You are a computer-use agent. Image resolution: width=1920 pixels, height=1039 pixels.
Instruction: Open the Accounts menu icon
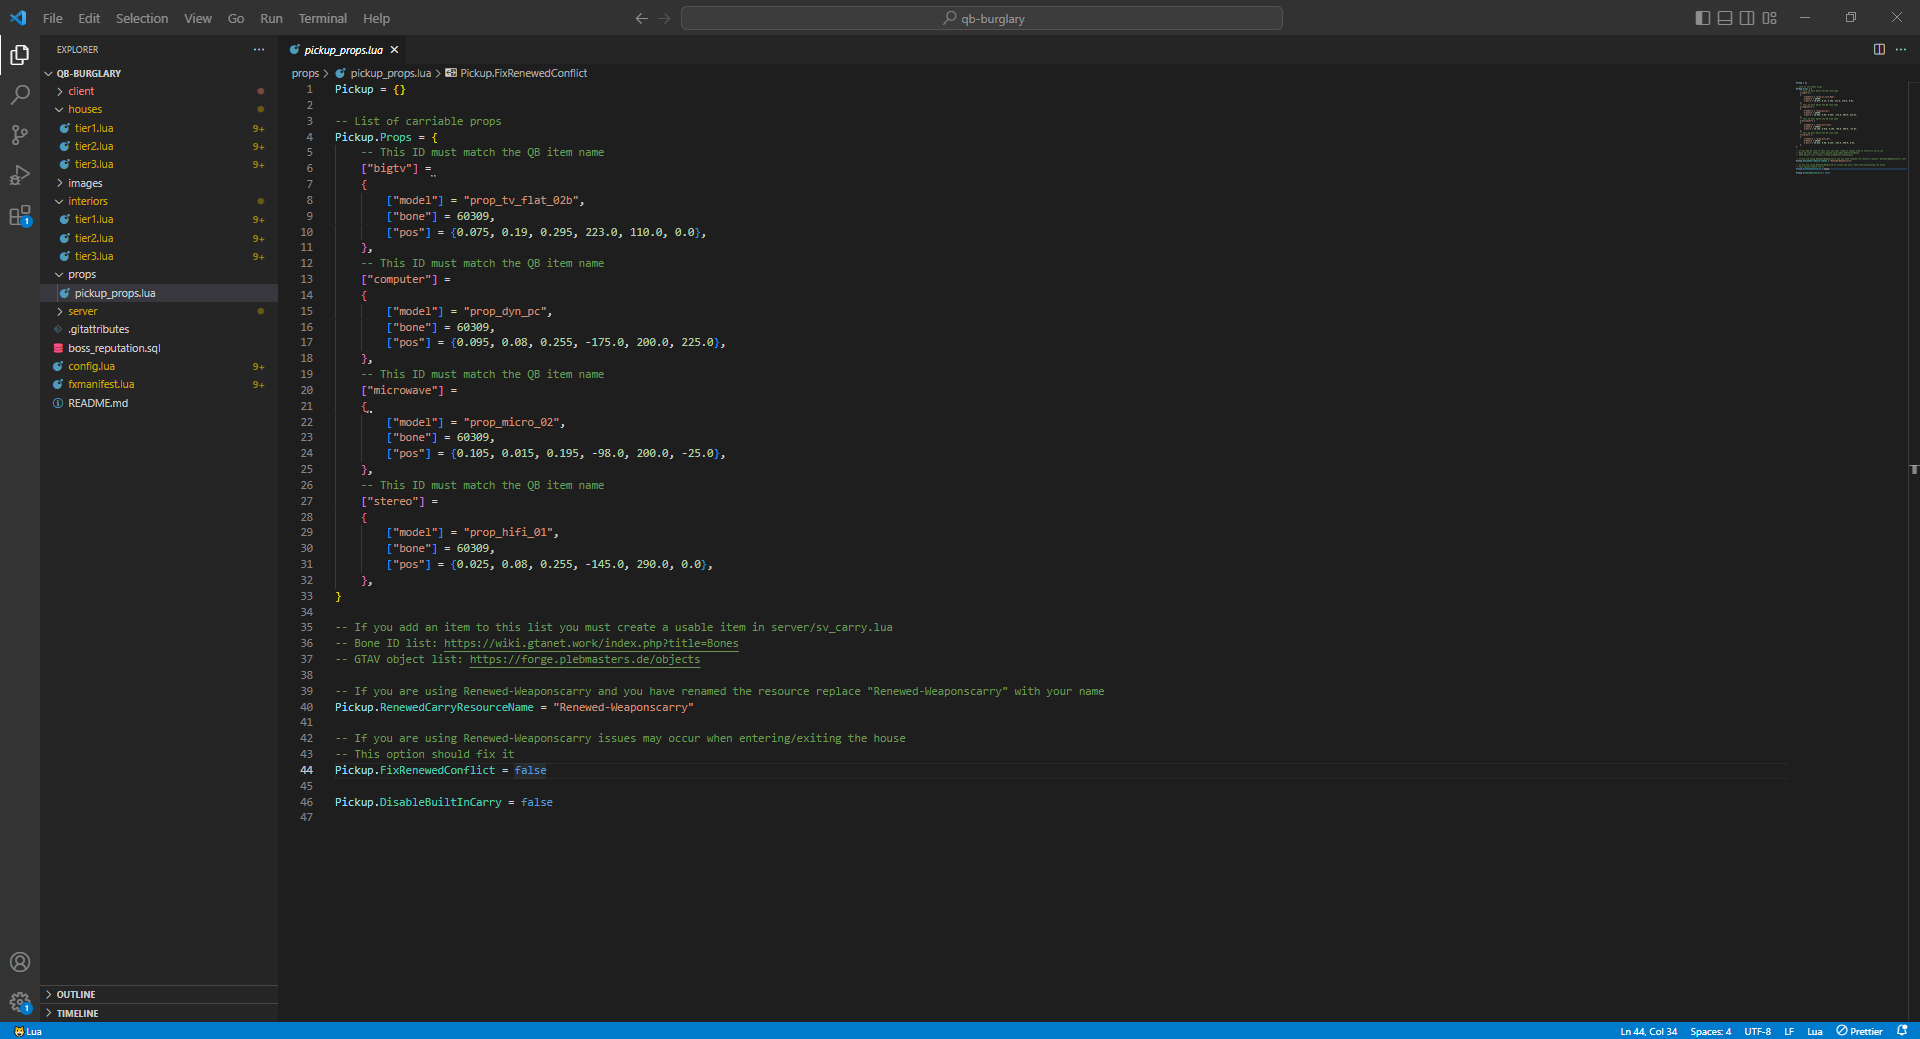(20, 962)
